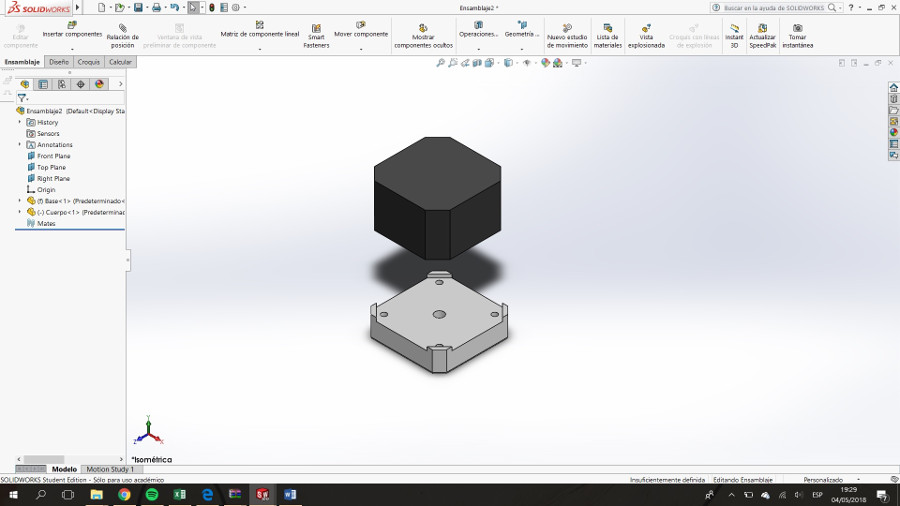This screenshot has height=506, width=900.
Task: Open the DimXpertManager crosshair tab
Action: (x=81, y=84)
